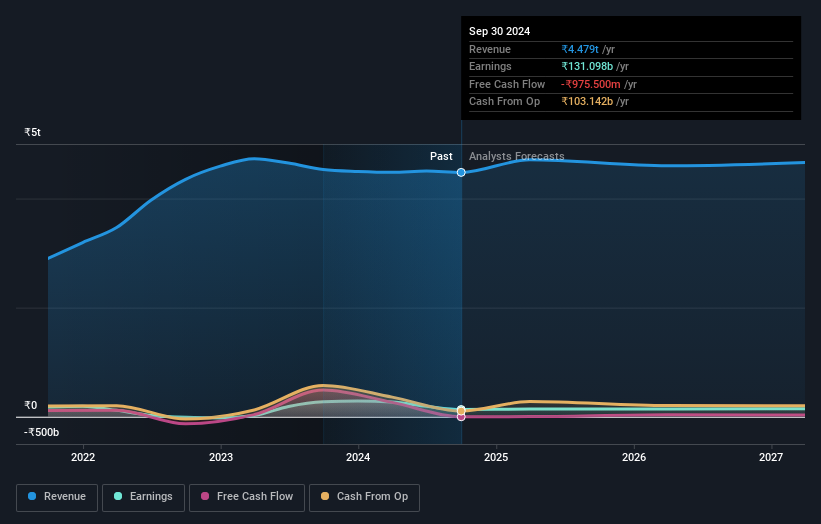The image size is (821, 524).
Task: Click the 'Analysts Forecasts' label
Action: (x=516, y=157)
